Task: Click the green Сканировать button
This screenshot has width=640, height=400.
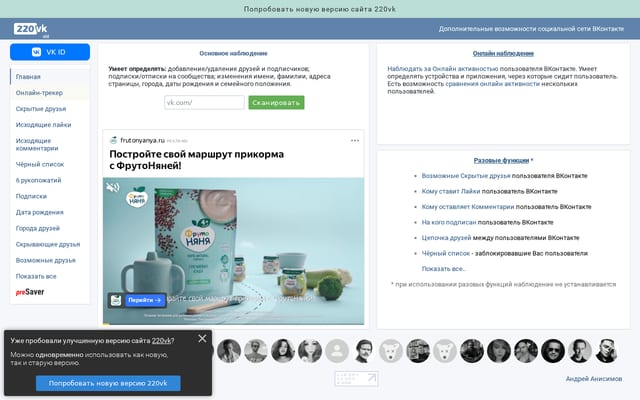Action: pos(276,102)
